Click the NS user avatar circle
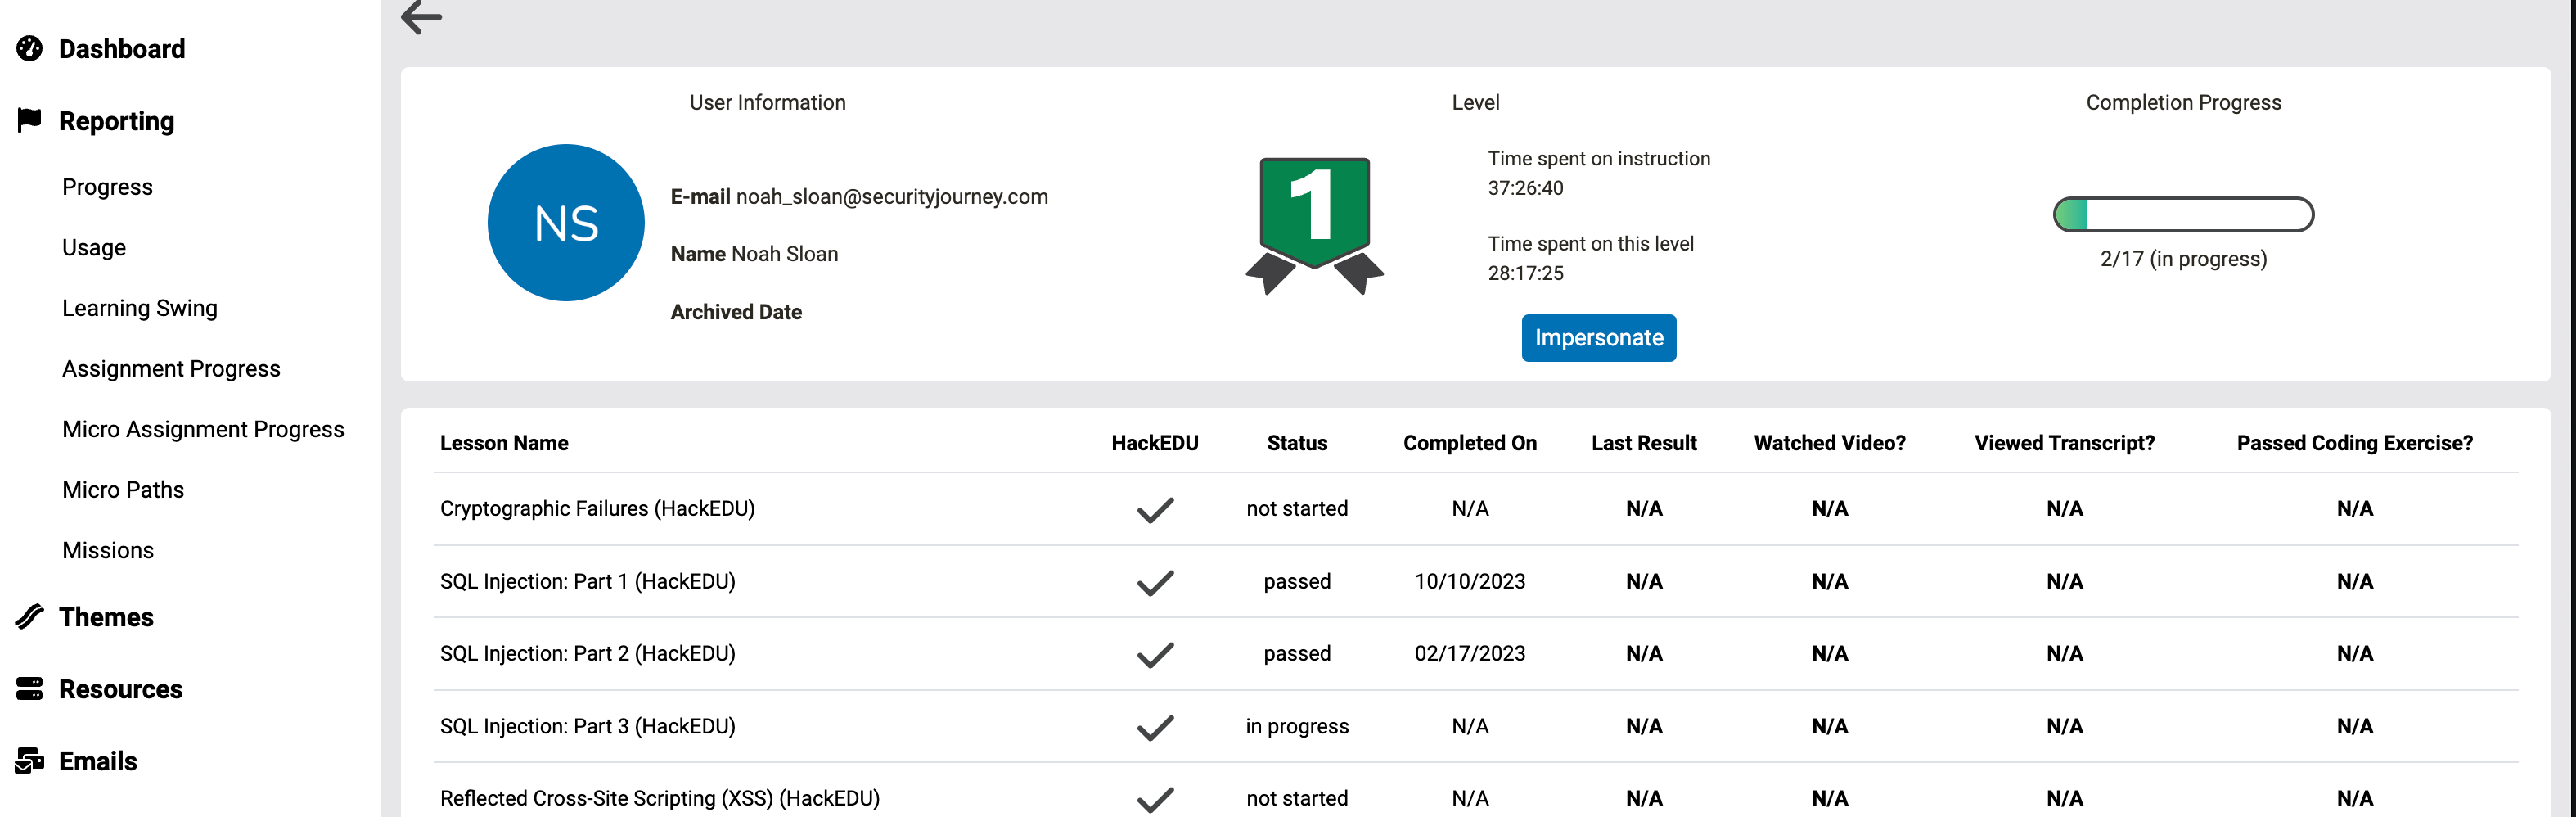The width and height of the screenshot is (2576, 817). [566, 223]
